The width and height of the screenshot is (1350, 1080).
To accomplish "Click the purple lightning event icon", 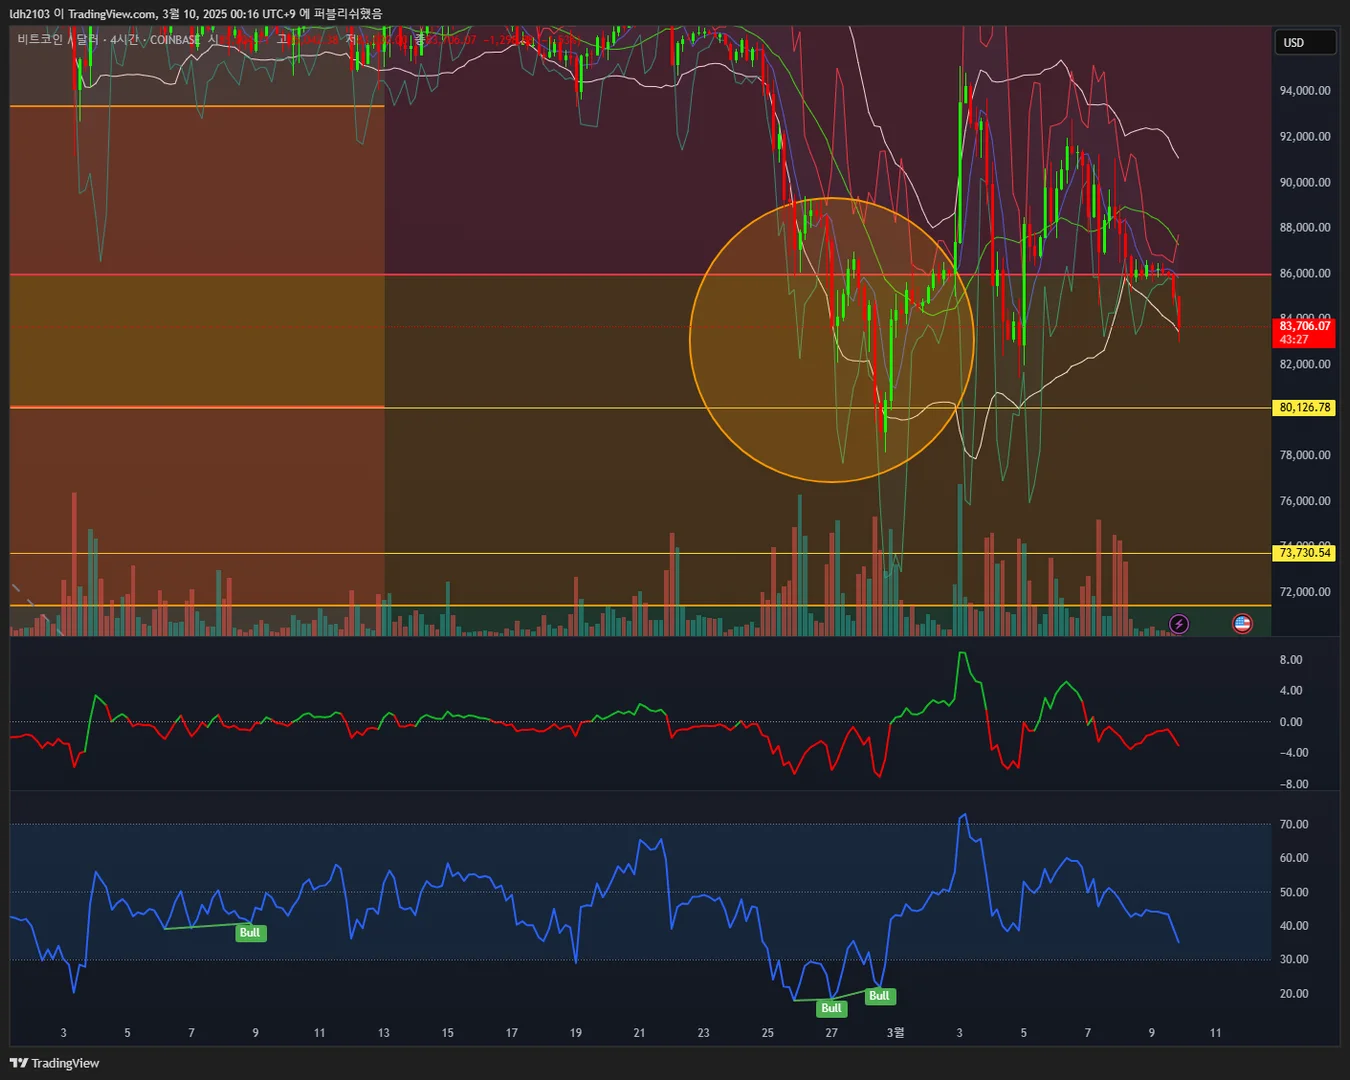I will (1179, 624).
